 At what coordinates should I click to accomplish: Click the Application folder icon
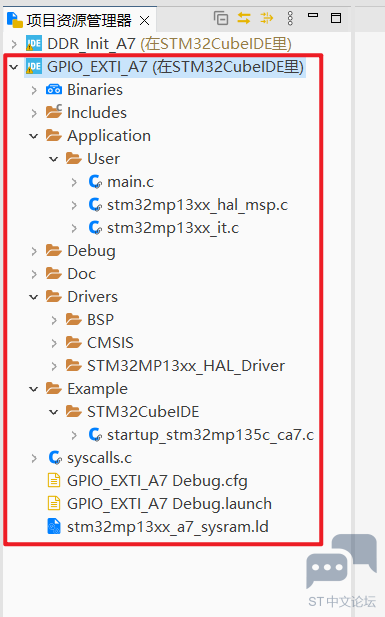54,136
